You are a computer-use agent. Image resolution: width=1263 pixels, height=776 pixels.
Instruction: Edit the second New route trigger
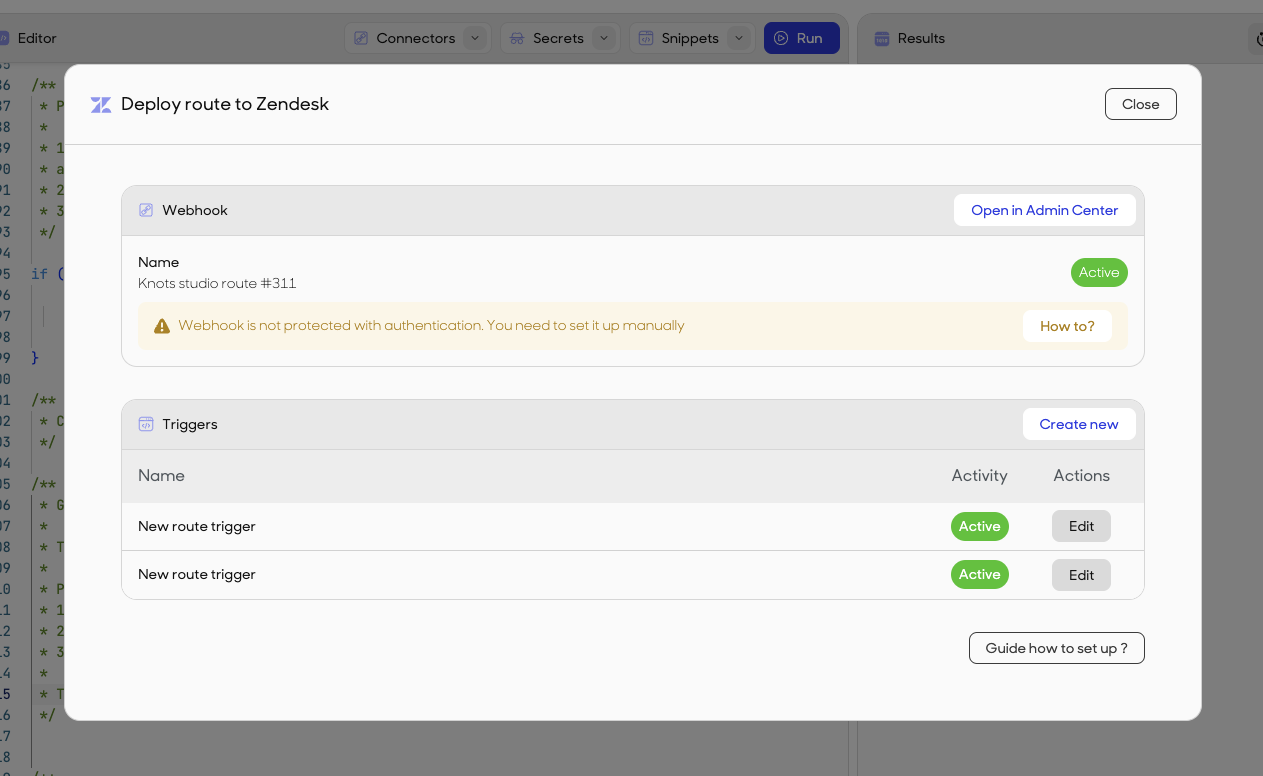1081,575
